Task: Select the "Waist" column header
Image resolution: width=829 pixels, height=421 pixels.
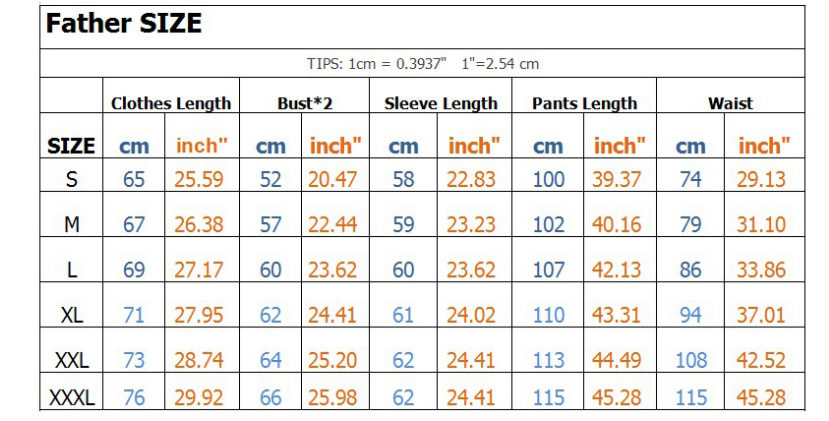Action: tap(730, 103)
